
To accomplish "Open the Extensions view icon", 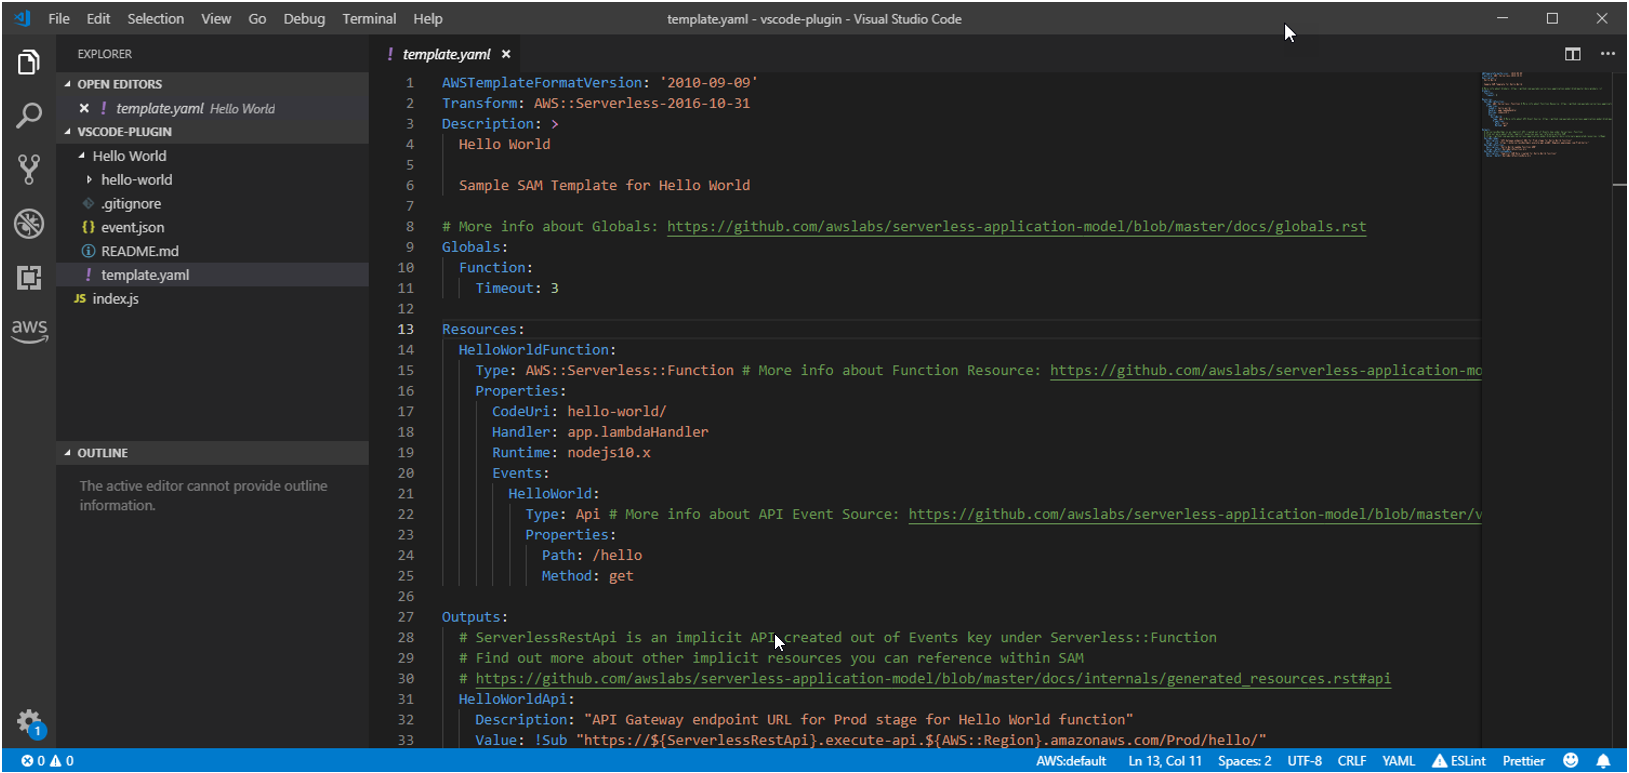I will (29, 277).
